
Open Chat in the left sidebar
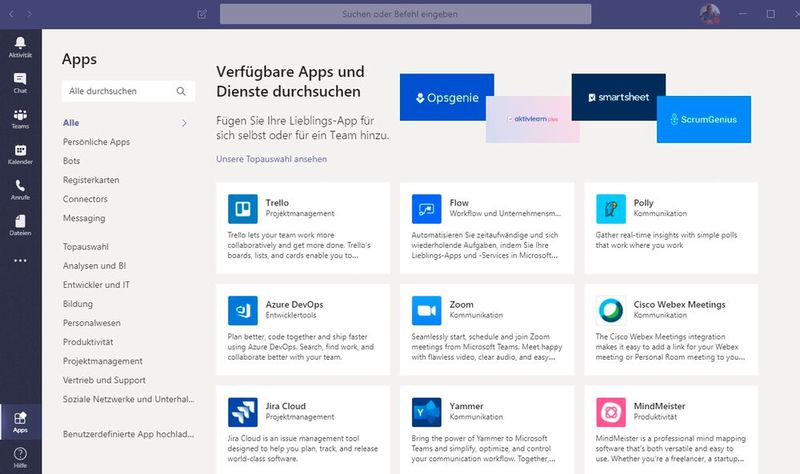tap(20, 82)
